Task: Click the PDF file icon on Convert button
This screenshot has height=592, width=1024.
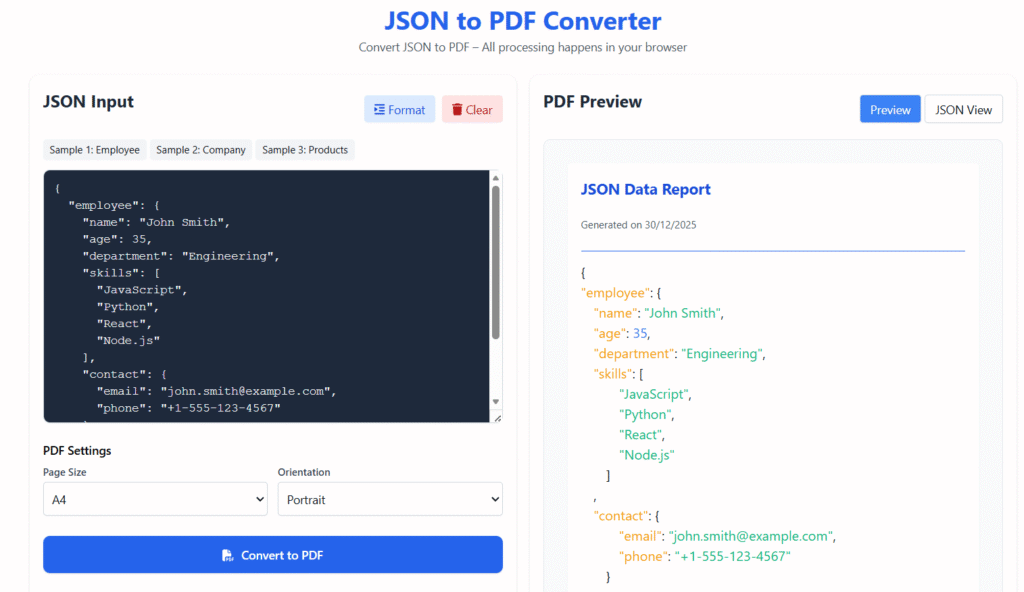Action: point(227,554)
